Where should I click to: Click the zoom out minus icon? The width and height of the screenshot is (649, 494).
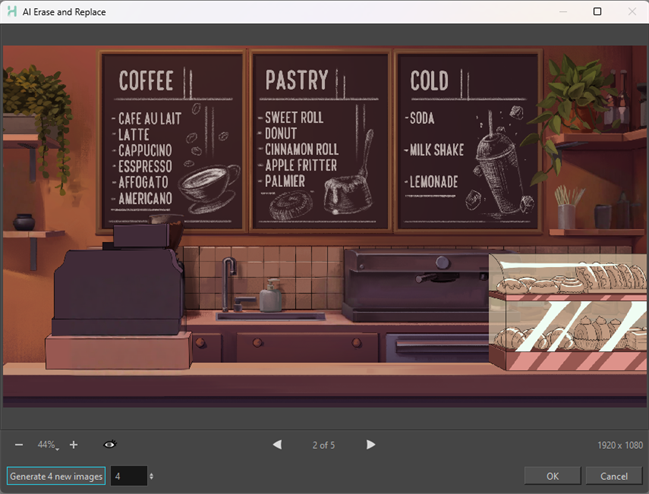(19, 444)
